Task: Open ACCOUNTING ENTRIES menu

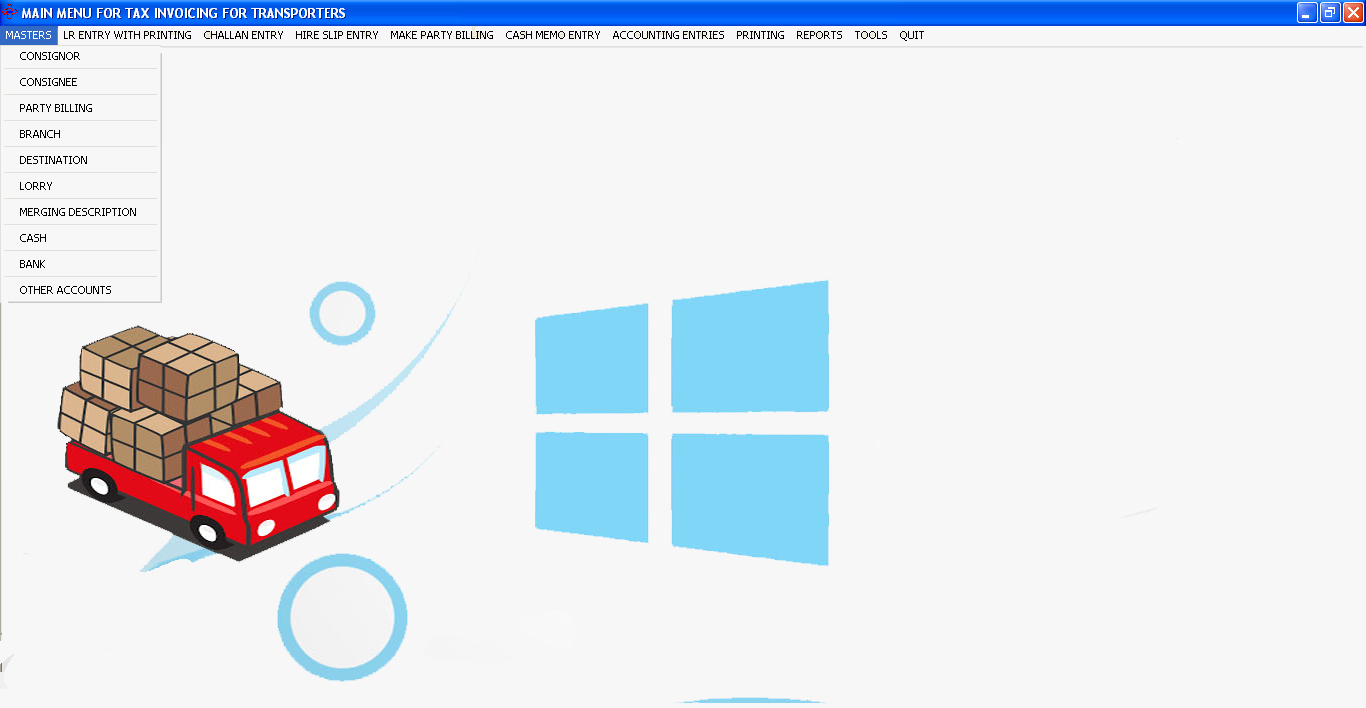Action: 668,34
